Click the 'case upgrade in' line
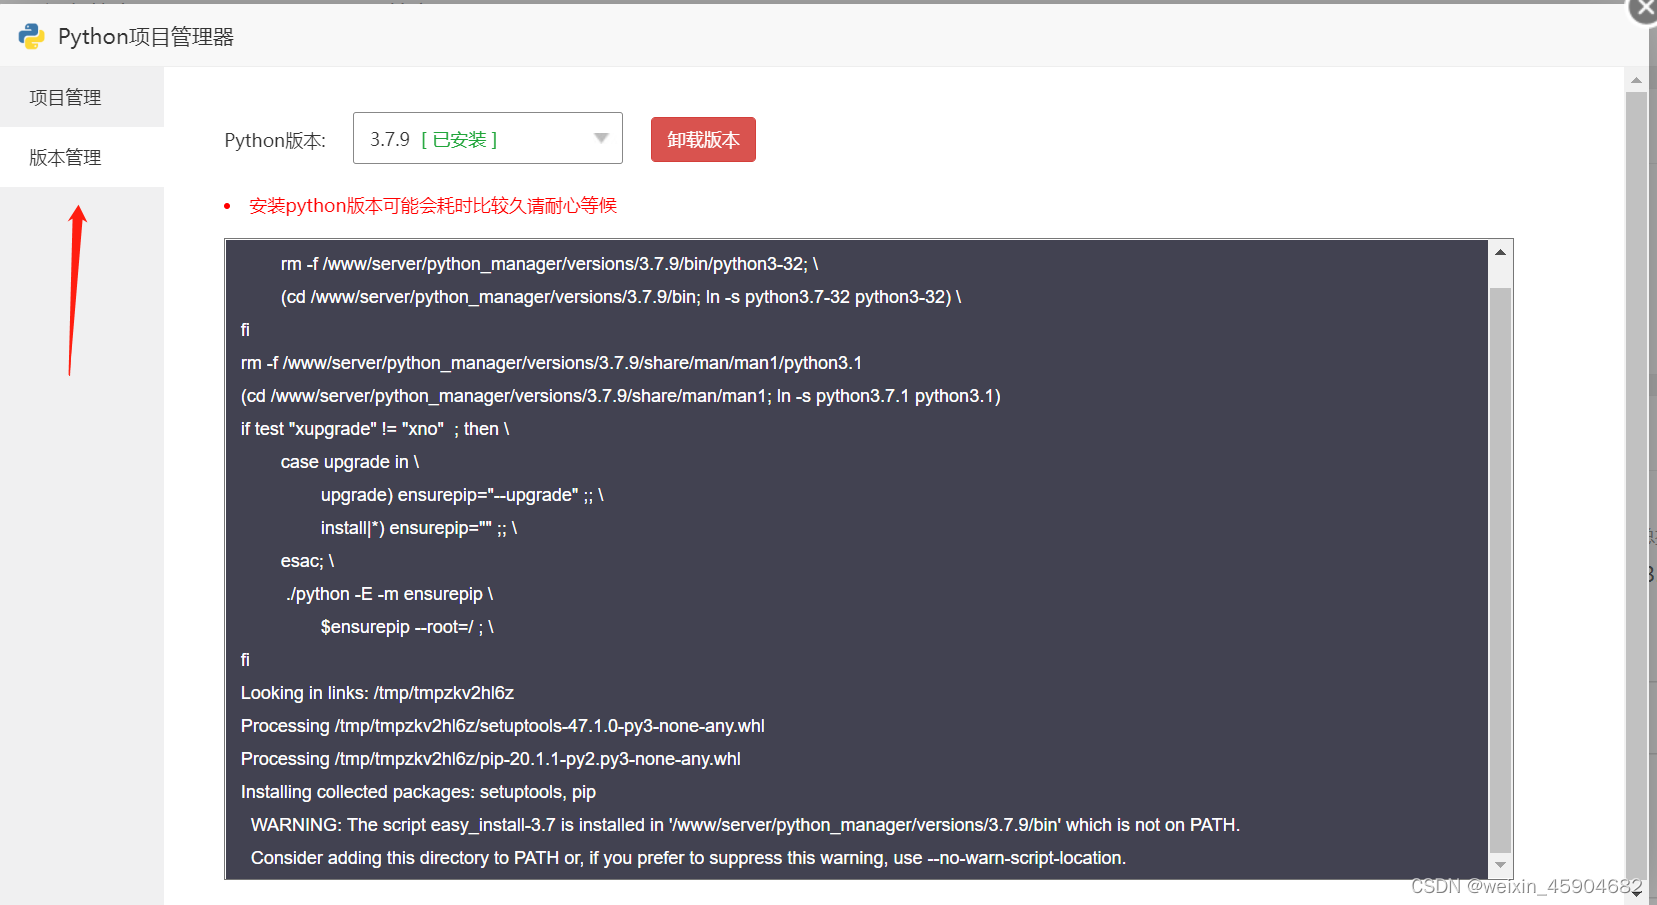 point(349,462)
